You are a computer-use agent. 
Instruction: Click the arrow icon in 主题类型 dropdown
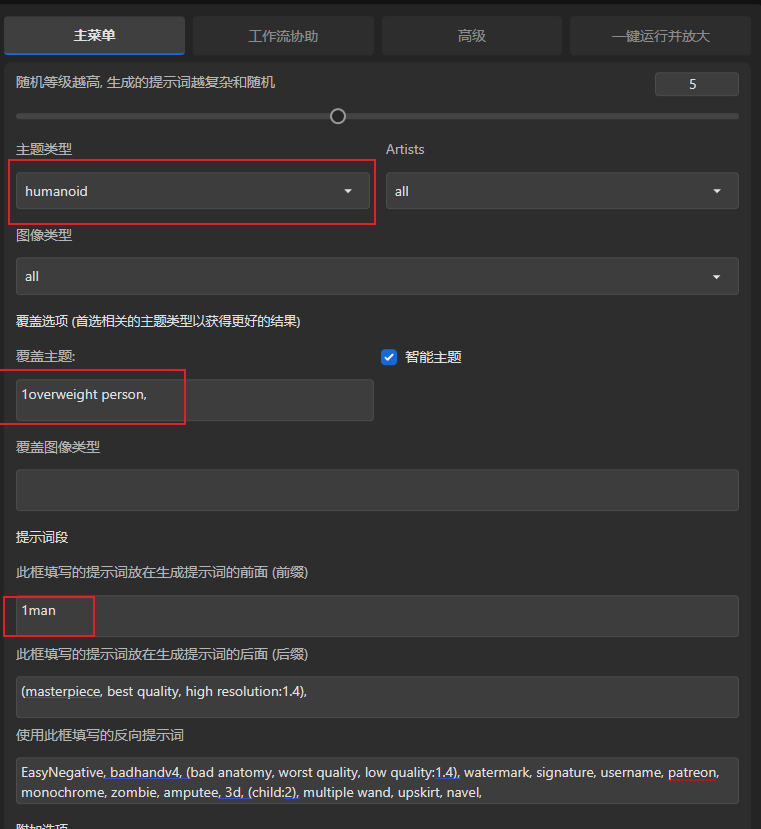click(348, 191)
